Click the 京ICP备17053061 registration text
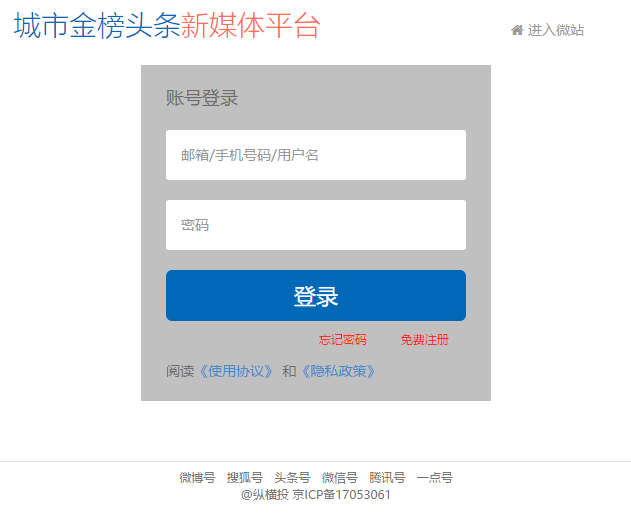631x515 pixels. coord(341,494)
